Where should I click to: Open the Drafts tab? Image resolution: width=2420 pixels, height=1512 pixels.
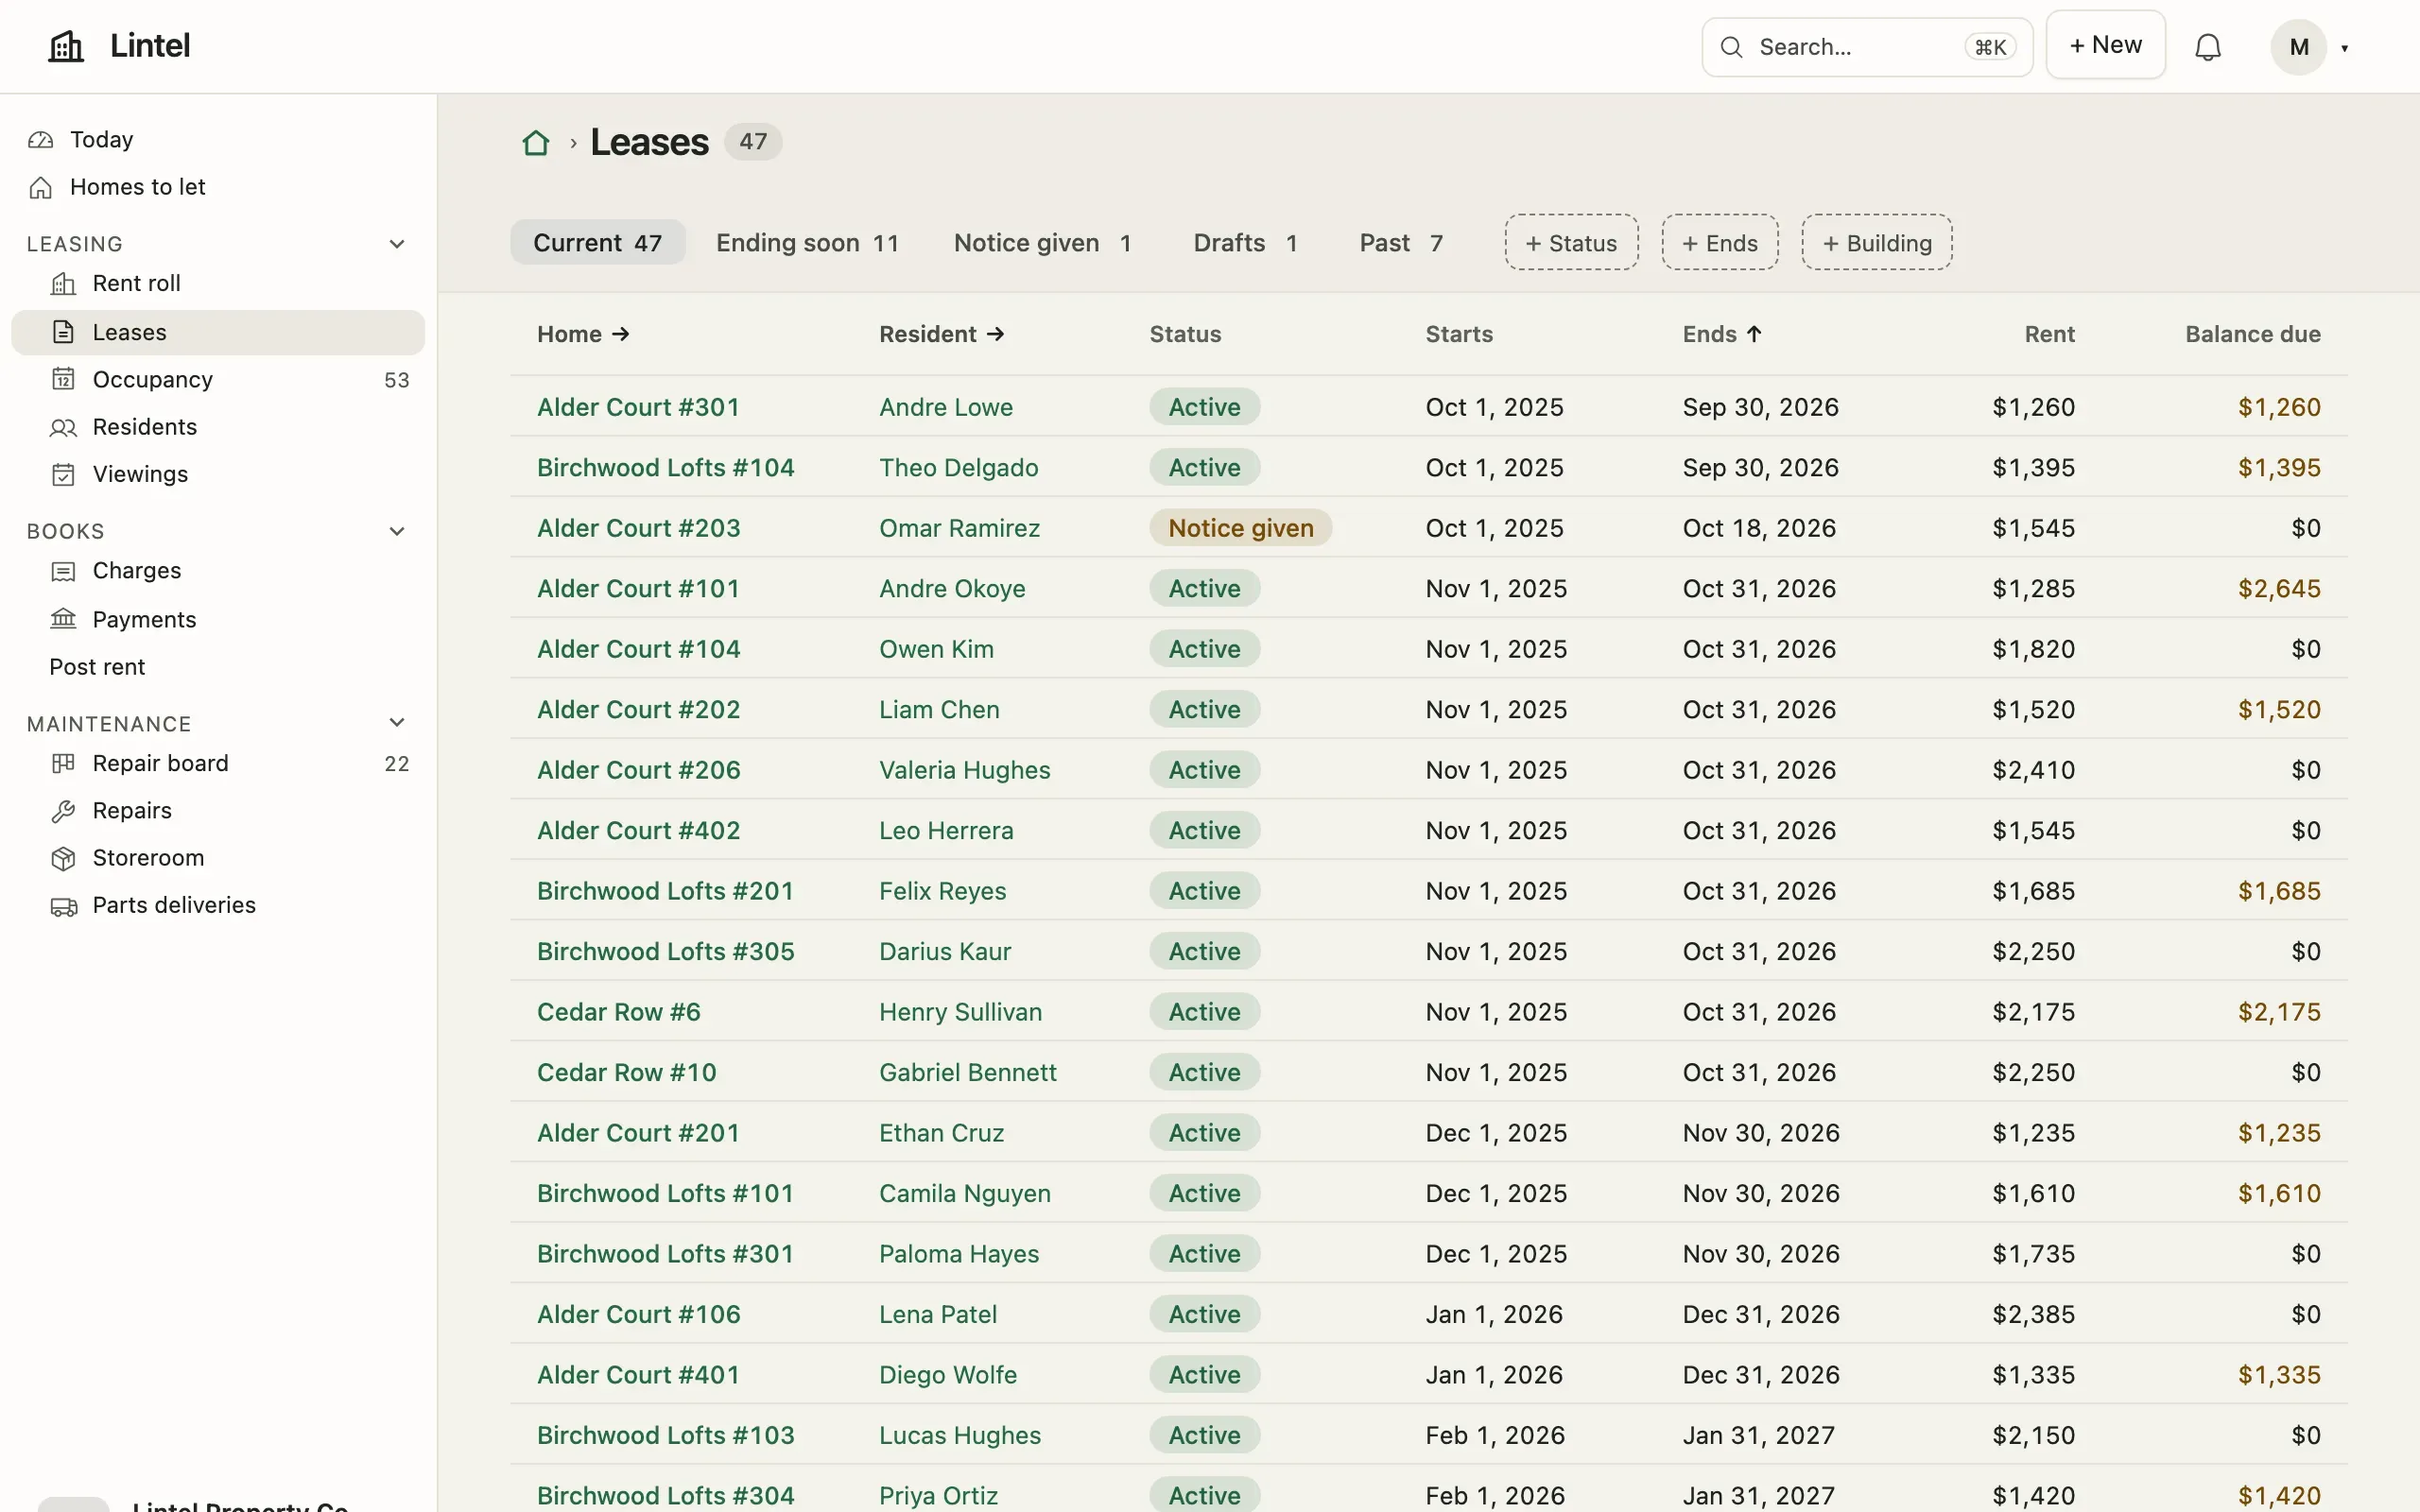pos(1245,243)
